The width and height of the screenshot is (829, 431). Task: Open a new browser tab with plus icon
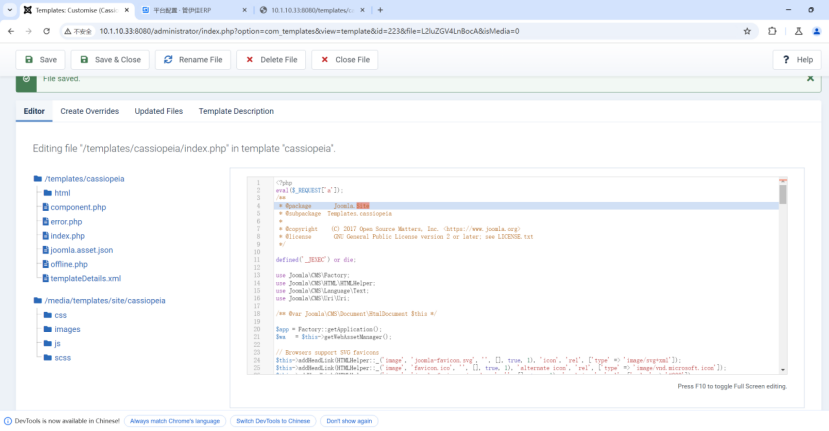click(380, 10)
